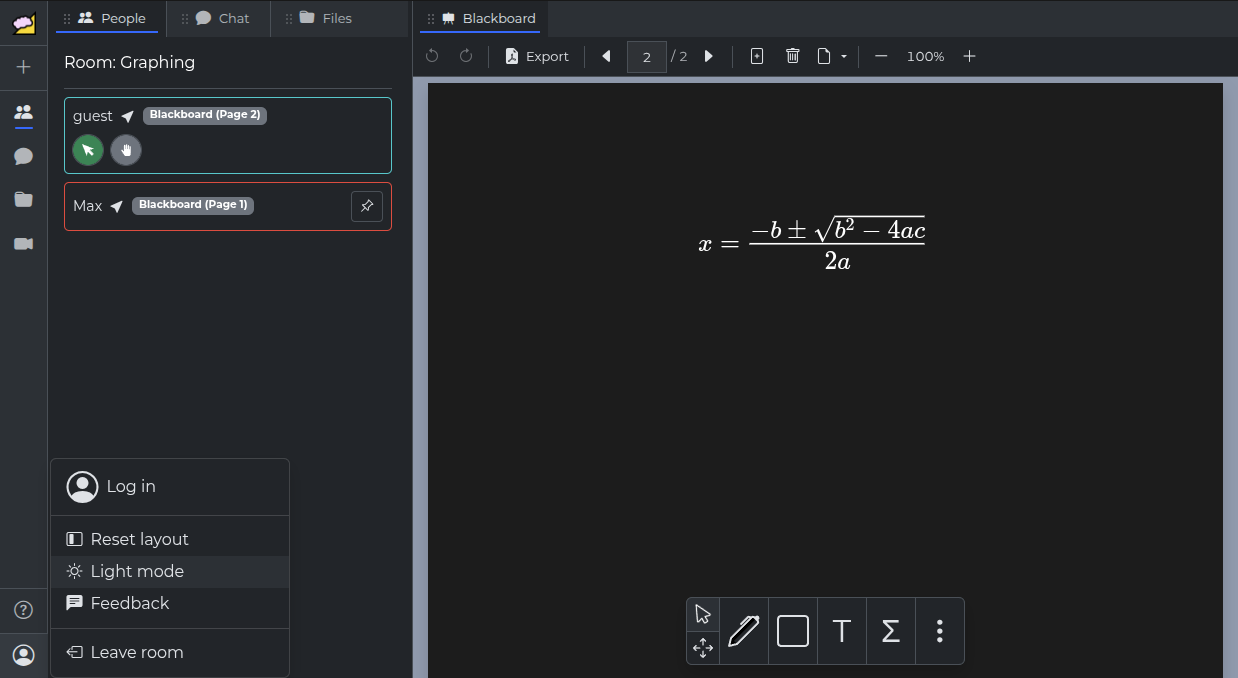Image resolution: width=1238 pixels, height=678 pixels.
Task: Toggle the guest cursor sharing button
Action: pos(88,150)
